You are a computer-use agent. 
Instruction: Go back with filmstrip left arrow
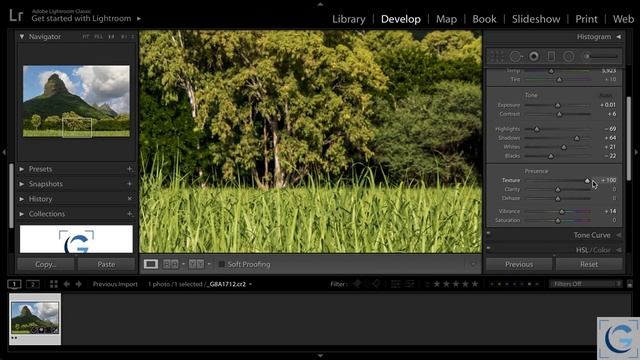coord(67,284)
